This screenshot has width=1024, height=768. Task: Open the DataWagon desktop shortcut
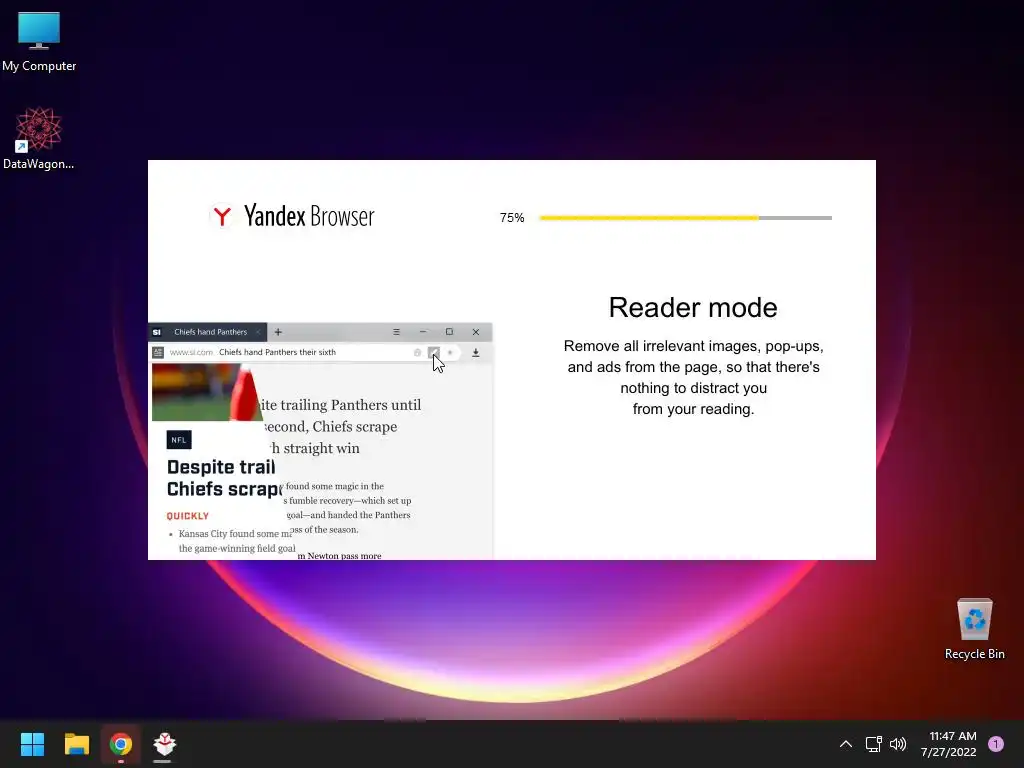(x=39, y=138)
